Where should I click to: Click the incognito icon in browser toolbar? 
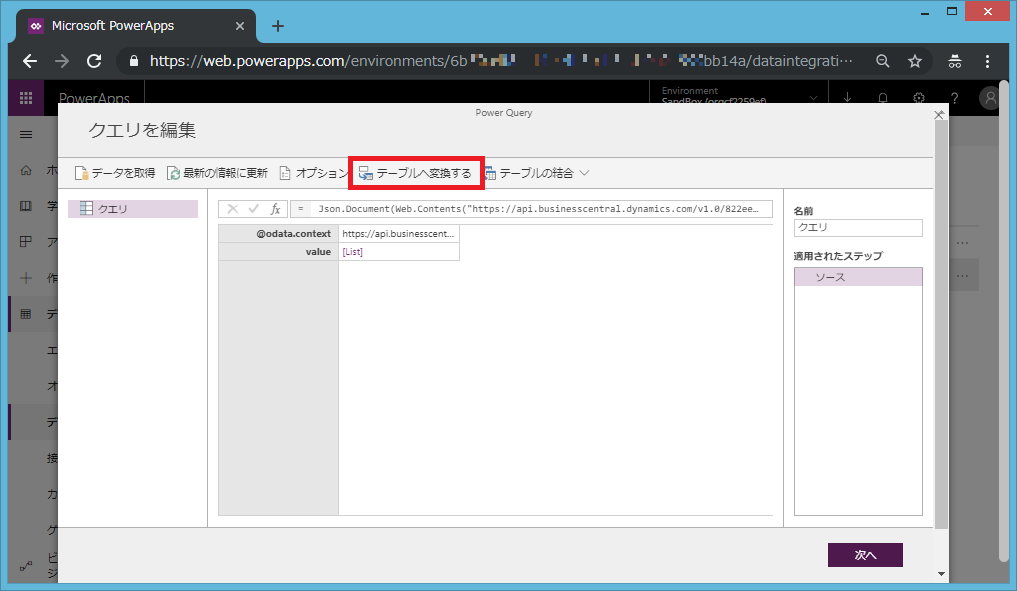[955, 61]
